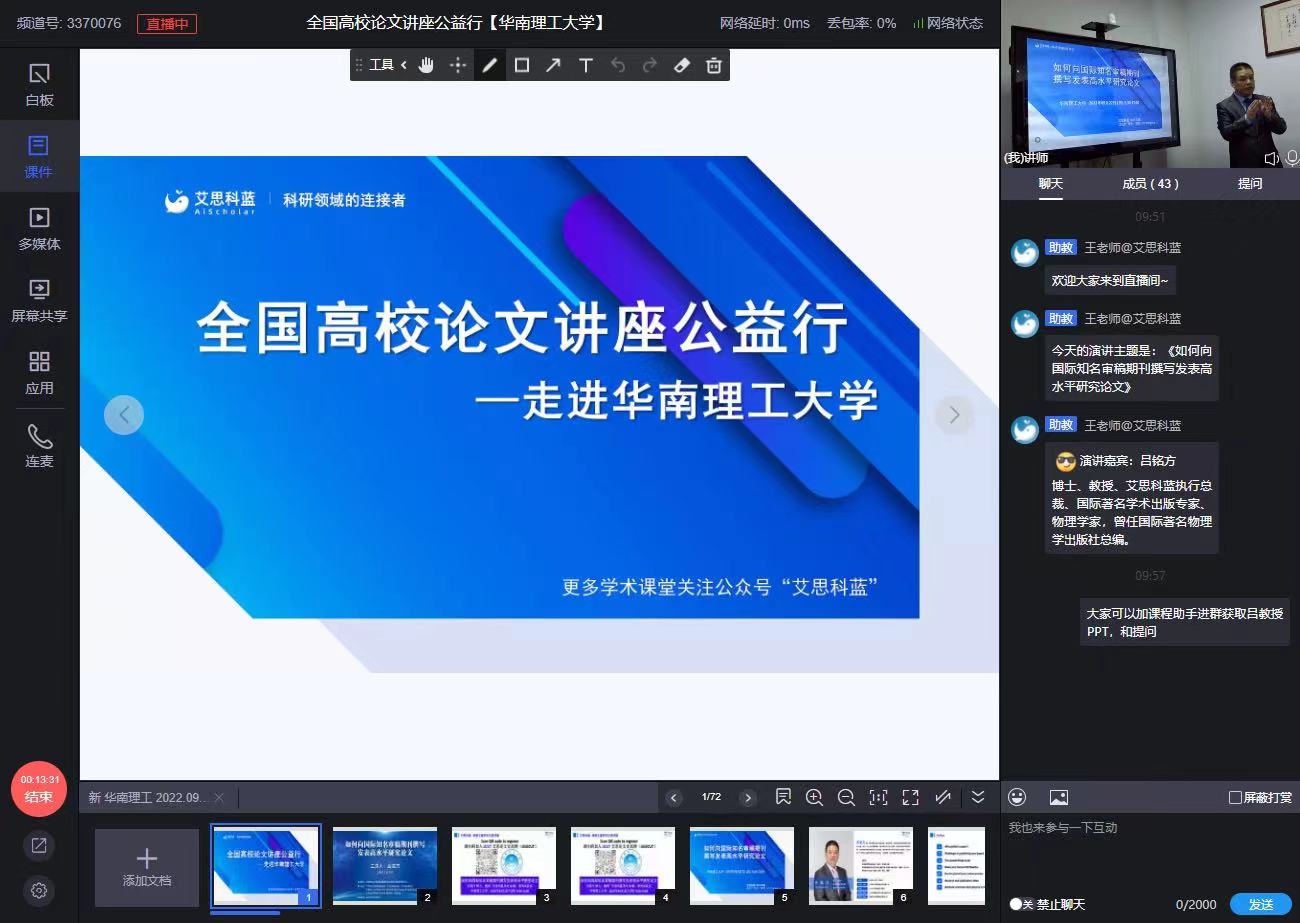Select slide thumbnail 1

click(x=266, y=866)
